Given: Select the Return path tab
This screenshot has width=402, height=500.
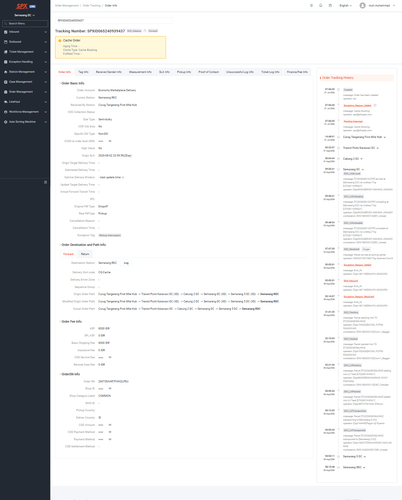Looking at the screenshot, I should [x=85, y=254].
